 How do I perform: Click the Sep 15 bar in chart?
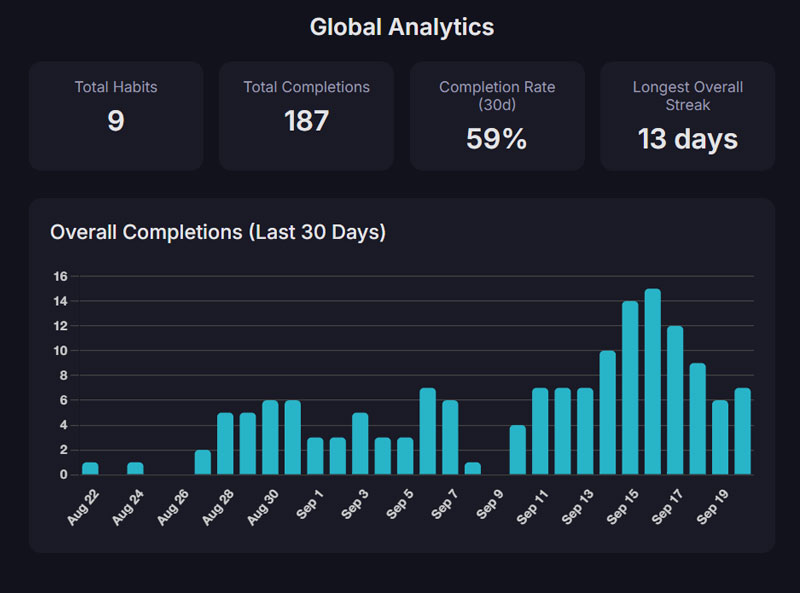(x=630, y=388)
